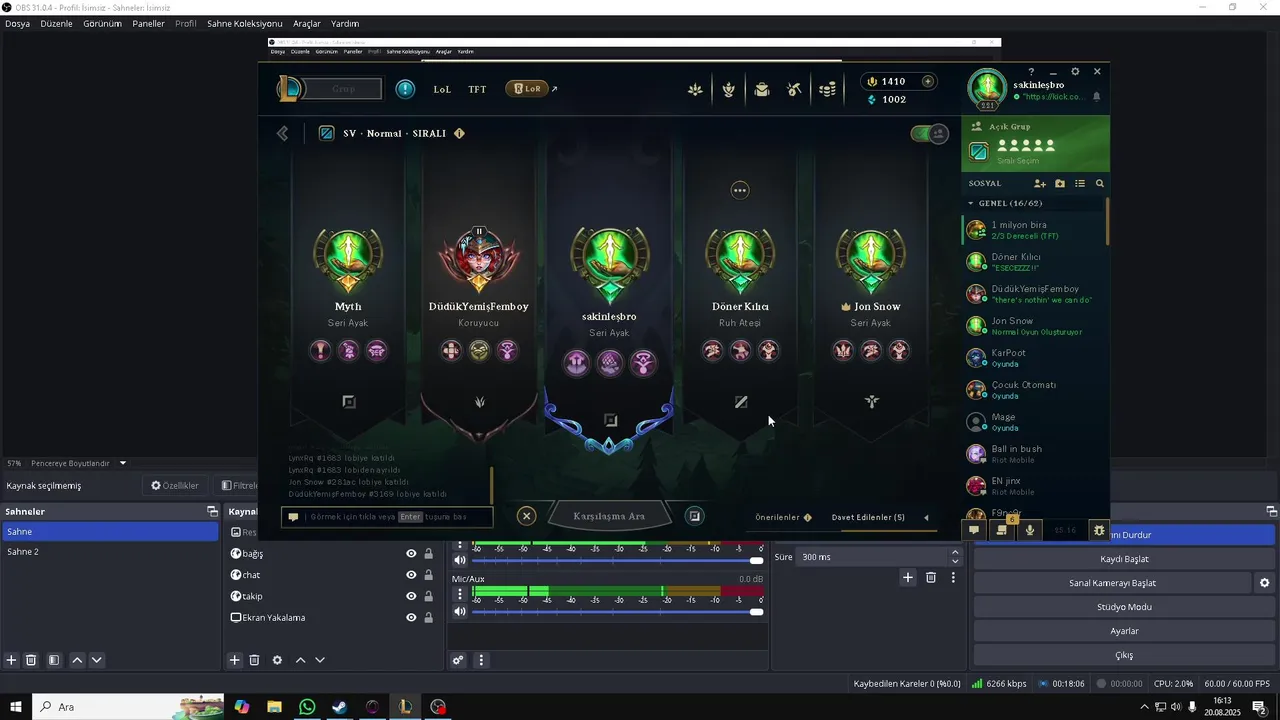The image size is (1280, 720).
Task: Click the Özellikler button
Action: coord(175,486)
